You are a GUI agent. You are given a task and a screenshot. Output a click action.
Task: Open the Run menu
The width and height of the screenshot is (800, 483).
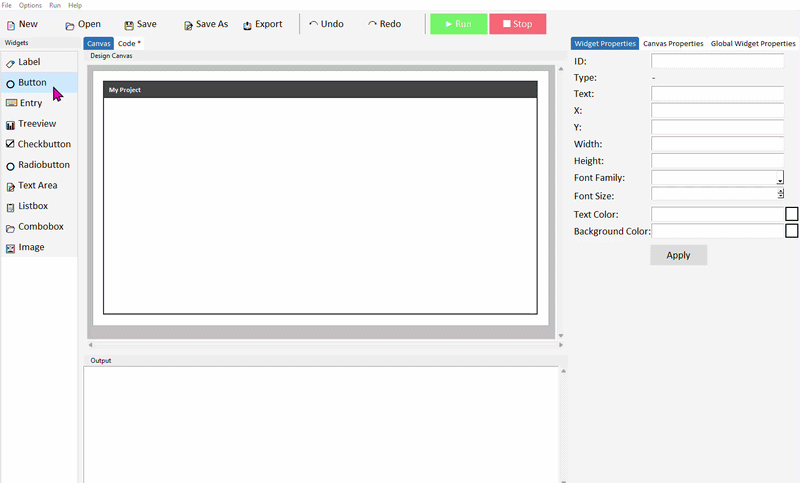click(55, 5)
